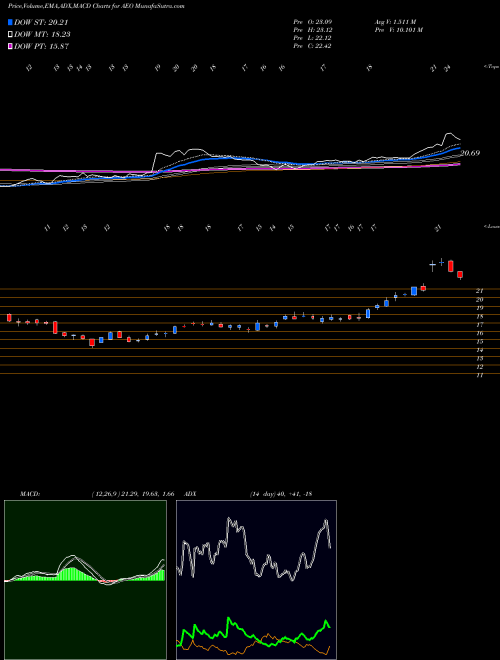
Task: Click the last red candlestick on the price chart
Action: click(460, 275)
